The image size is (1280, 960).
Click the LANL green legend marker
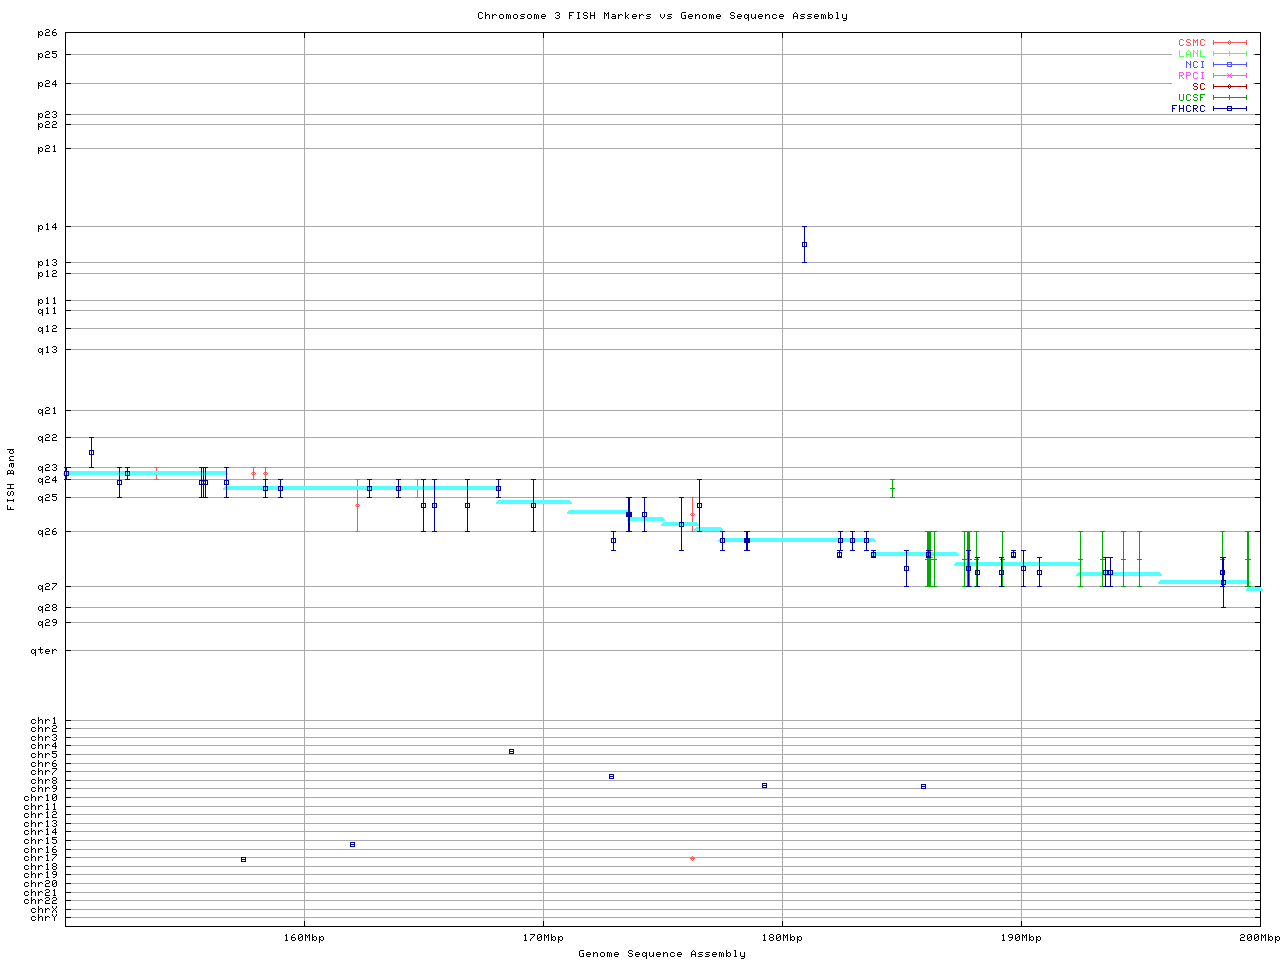tap(1229, 54)
